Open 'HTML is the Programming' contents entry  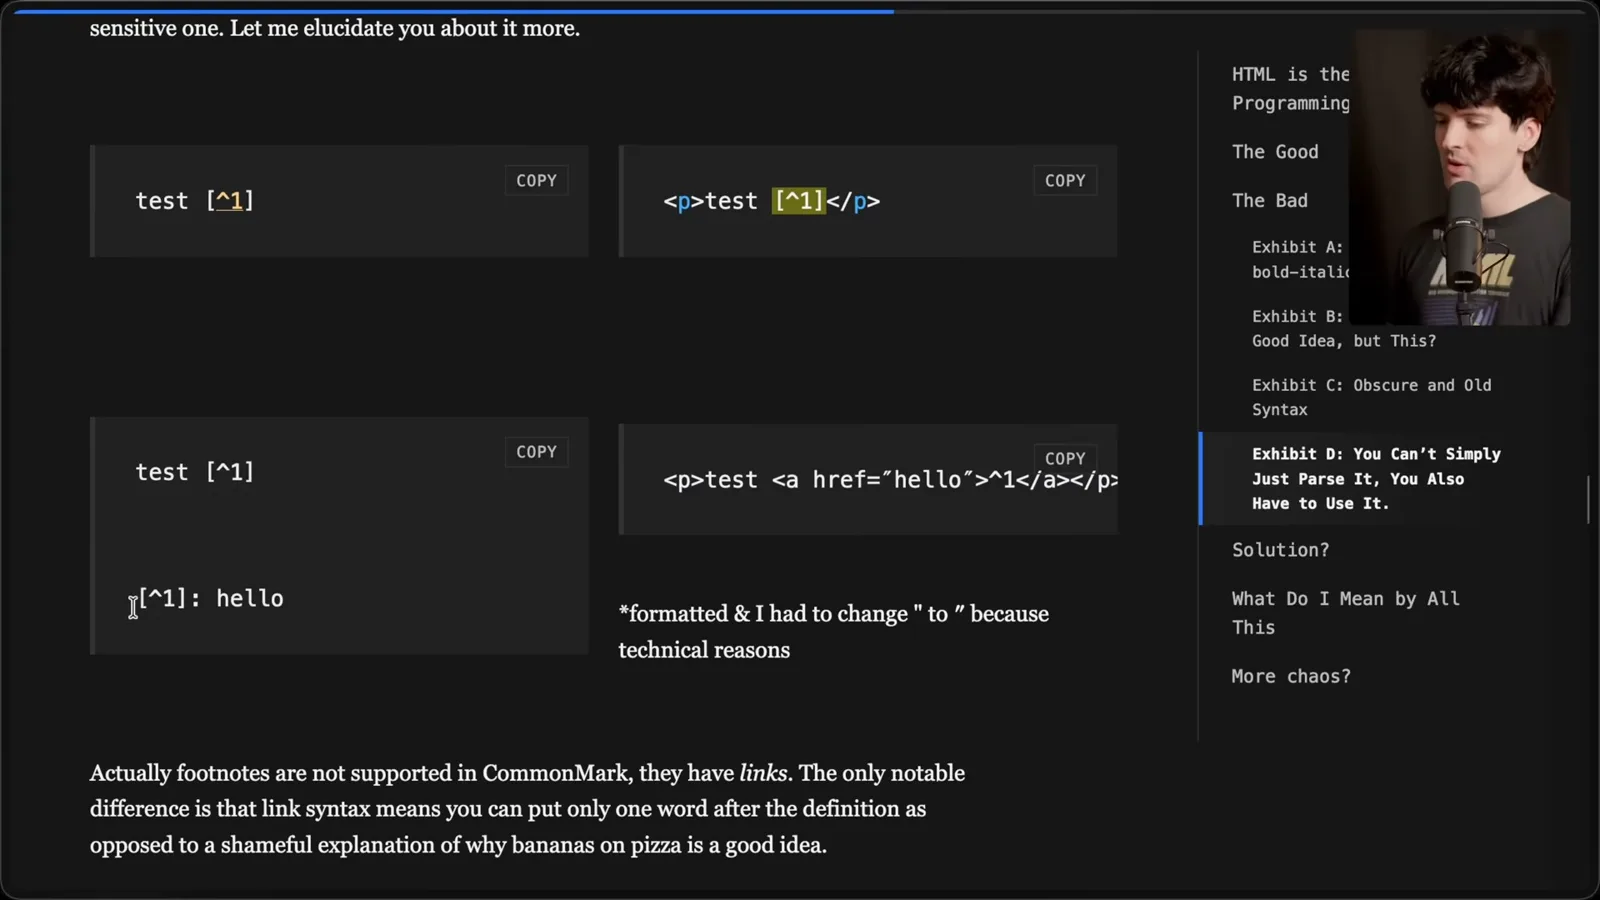pos(1291,88)
